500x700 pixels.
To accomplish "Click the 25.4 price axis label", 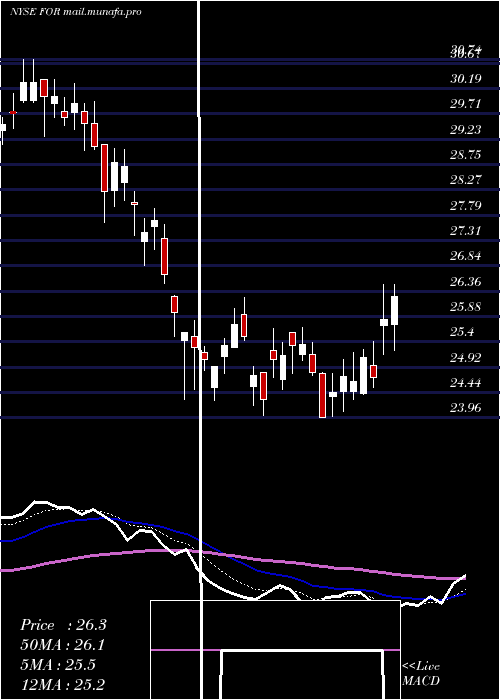I will click(462, 332).
